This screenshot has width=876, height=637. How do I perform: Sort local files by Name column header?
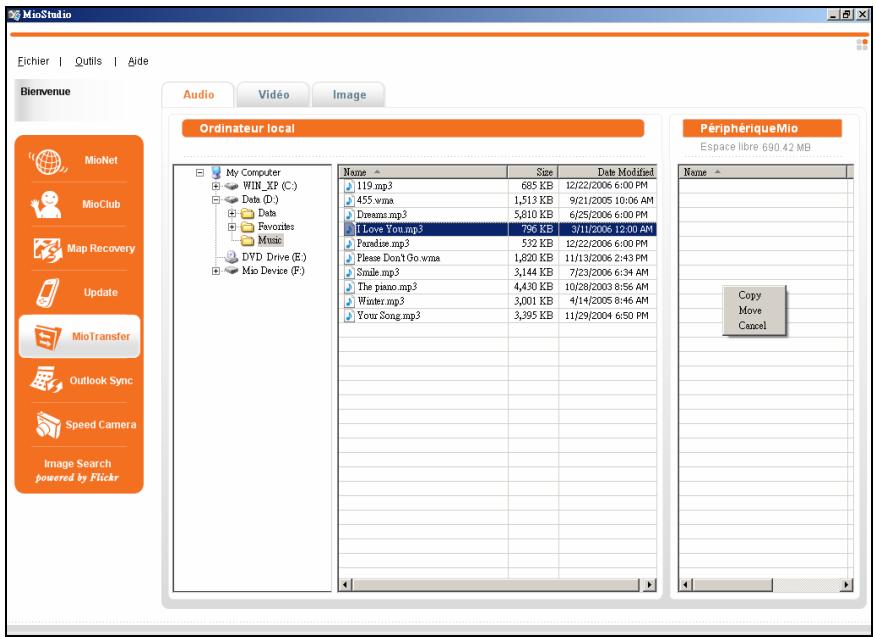coord(423,172)
